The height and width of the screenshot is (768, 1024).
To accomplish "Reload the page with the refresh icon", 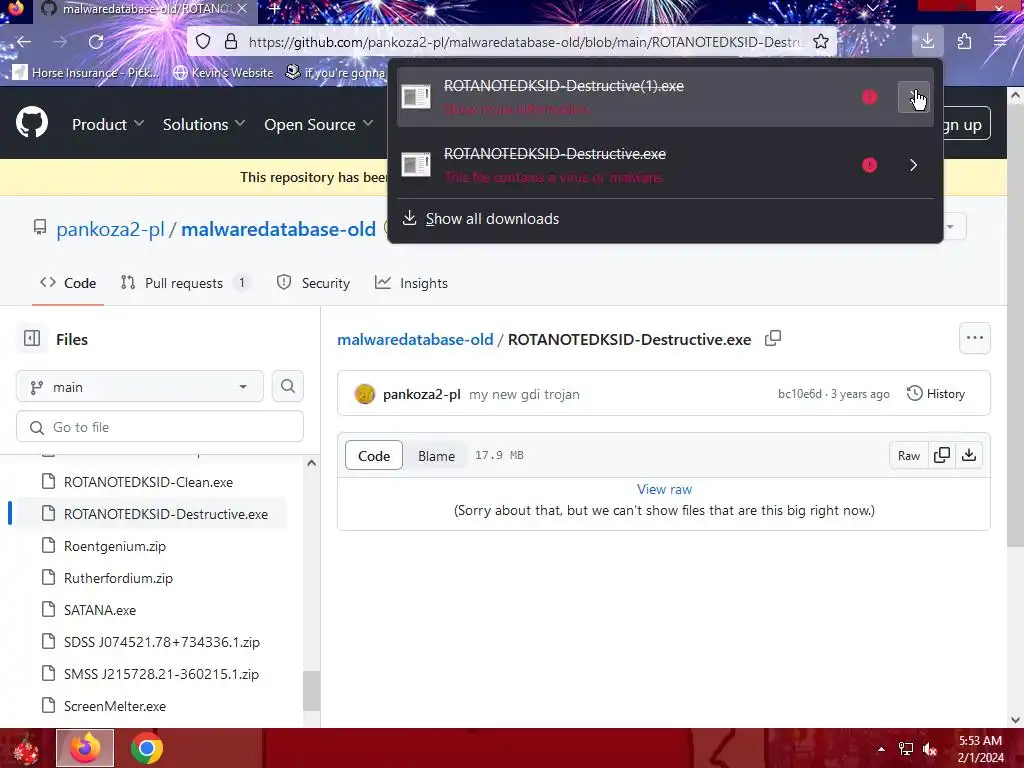I will coord(96,42).
